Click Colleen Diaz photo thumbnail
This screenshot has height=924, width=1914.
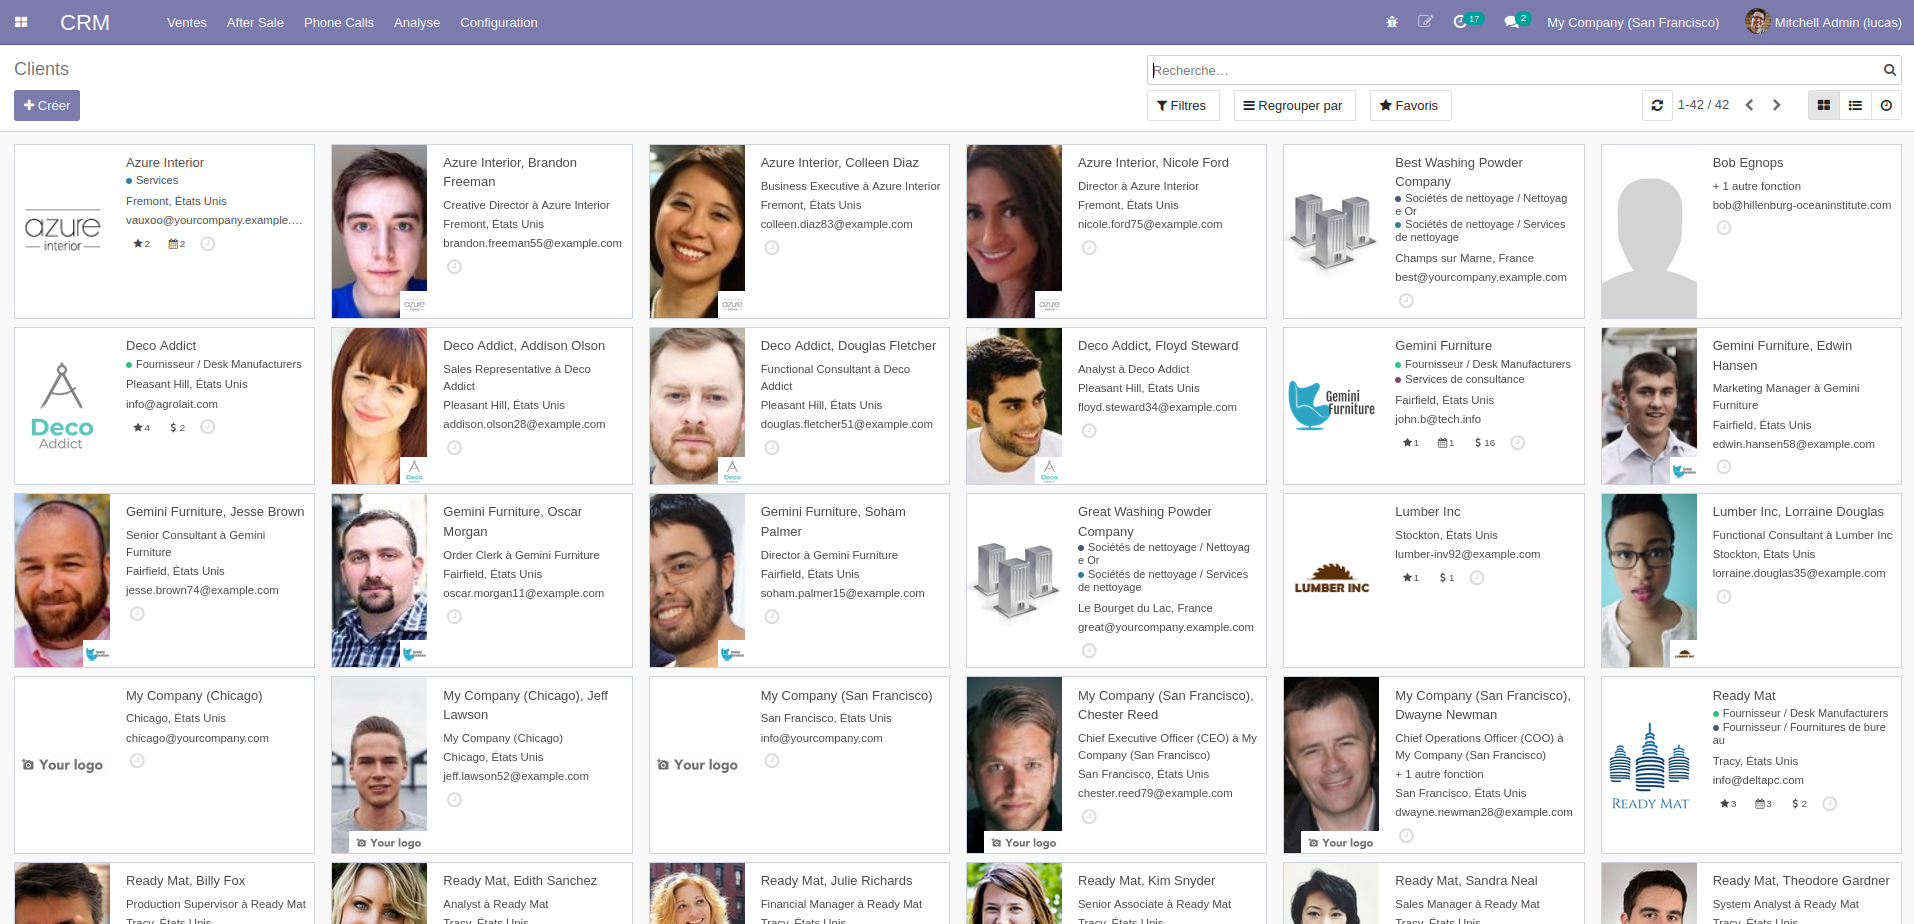697,231
